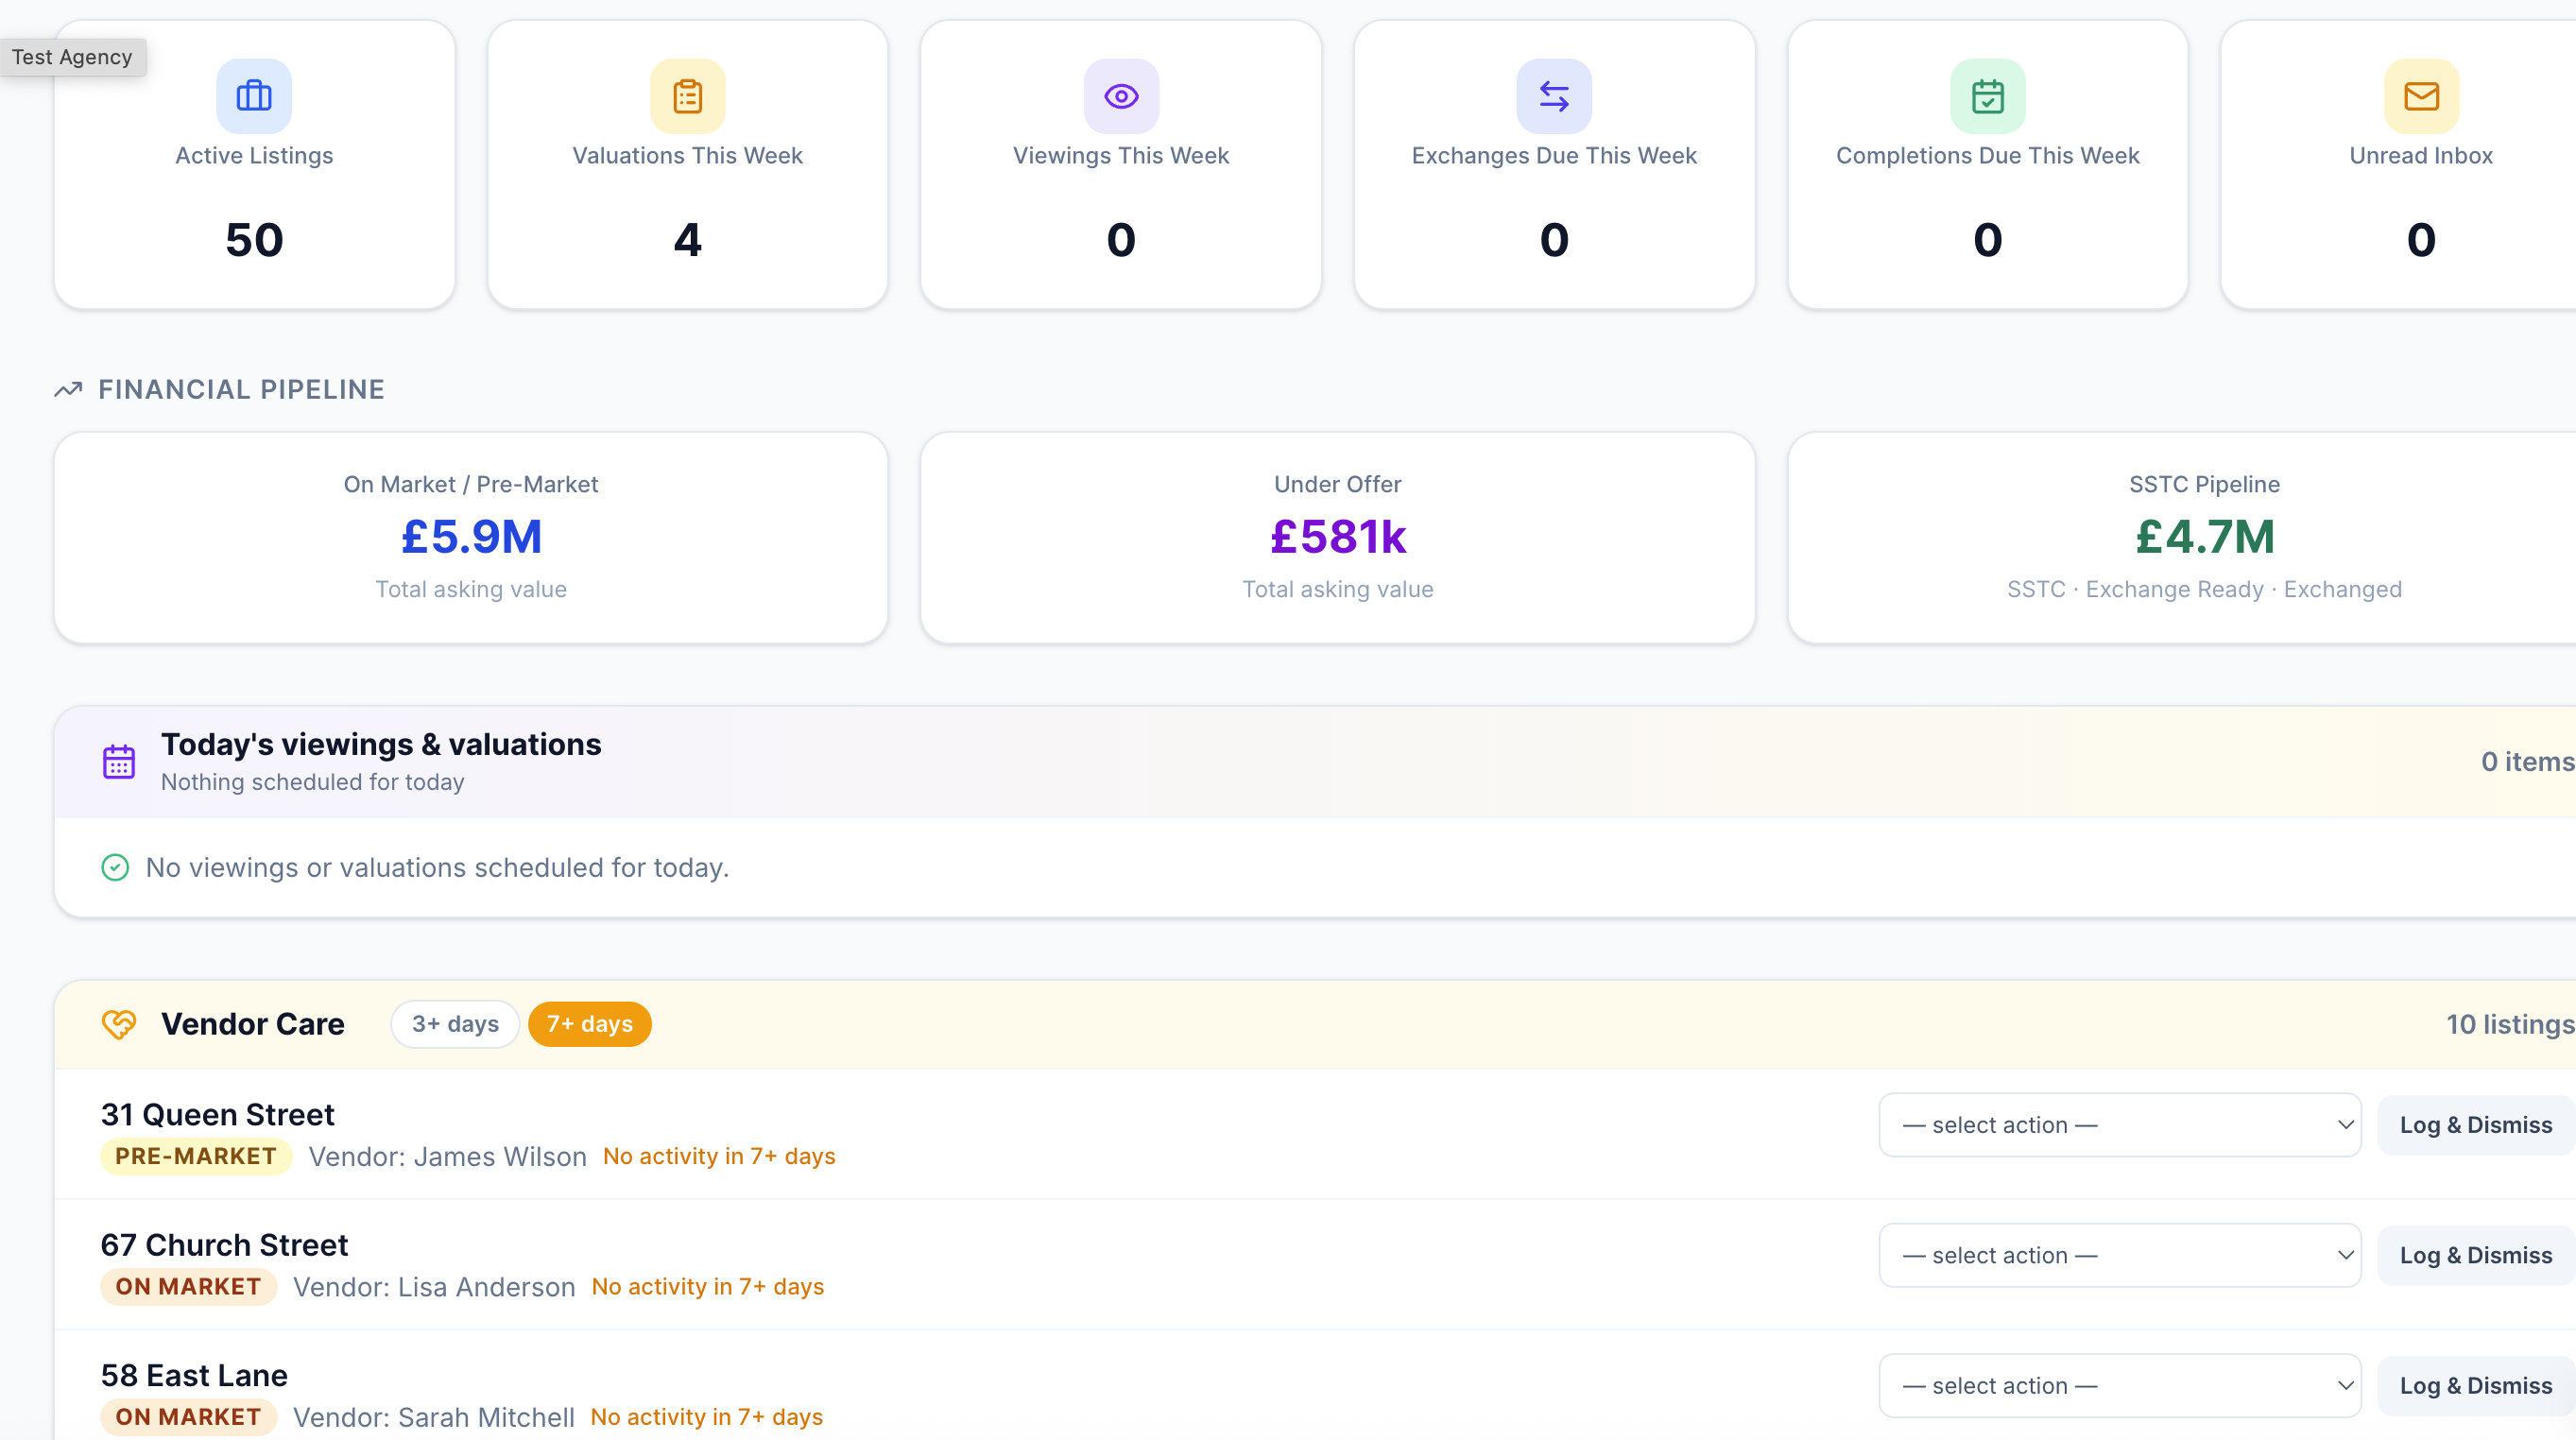Click the Exchanges Due This Week arrows icon

point(1553,96)
